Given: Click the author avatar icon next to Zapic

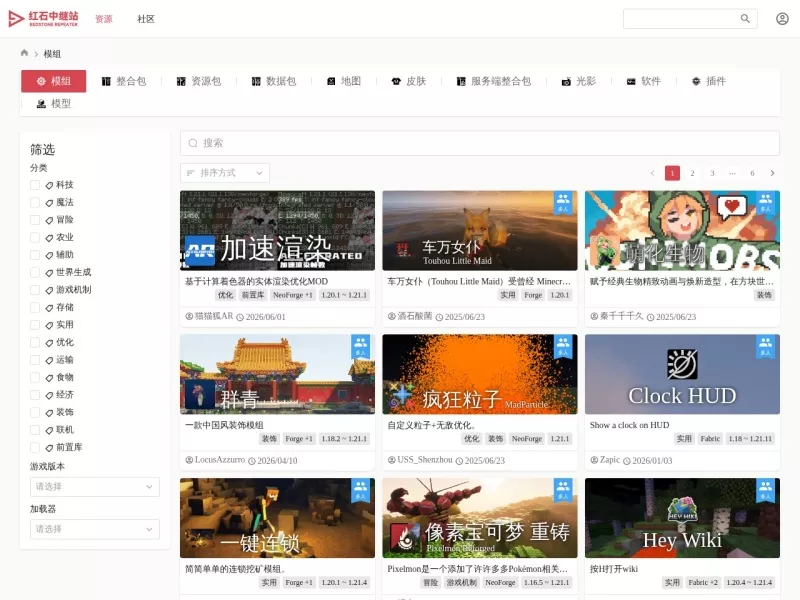Looking at the screenshot, I should coord(594,460).
